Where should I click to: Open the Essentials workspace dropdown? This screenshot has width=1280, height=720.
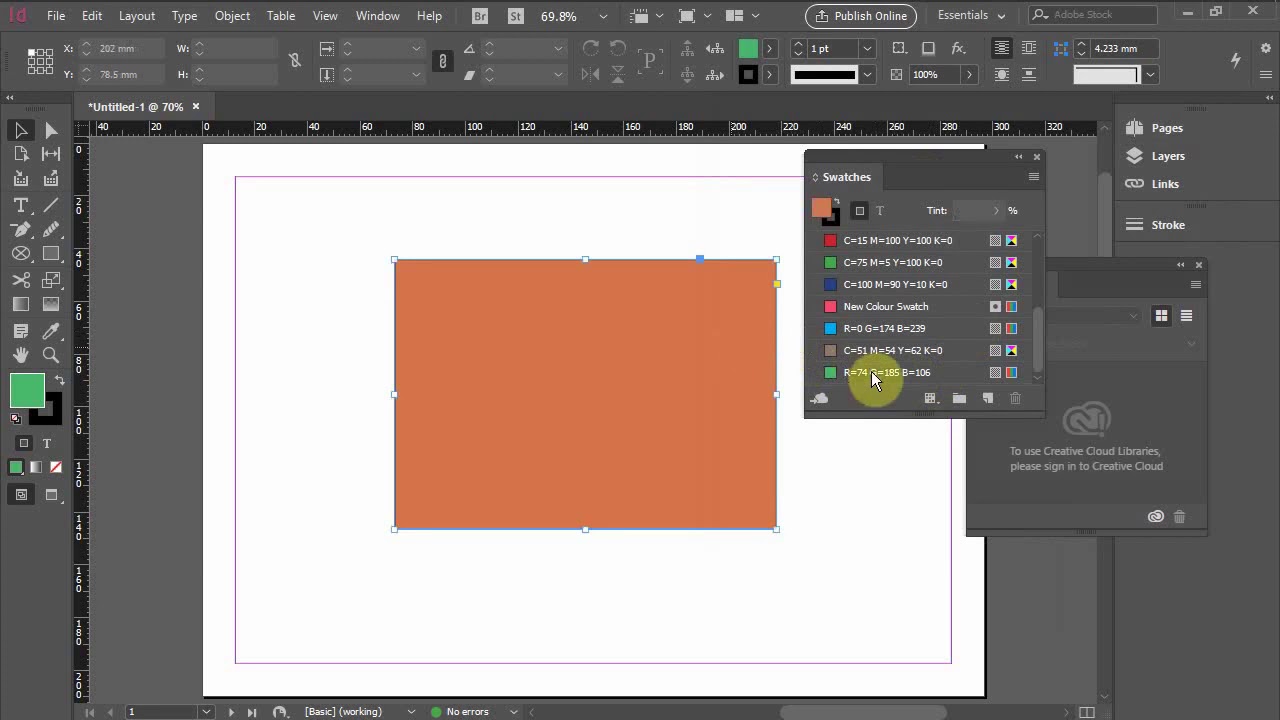click(x=971, y=16)
